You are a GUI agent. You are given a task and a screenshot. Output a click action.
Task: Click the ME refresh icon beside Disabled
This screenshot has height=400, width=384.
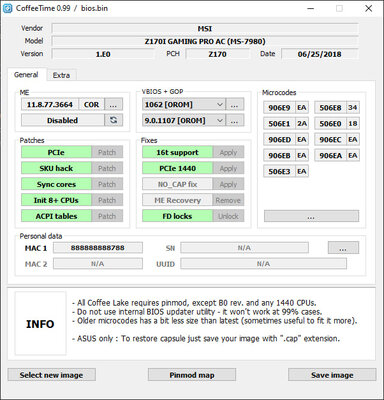click(113, 120)
